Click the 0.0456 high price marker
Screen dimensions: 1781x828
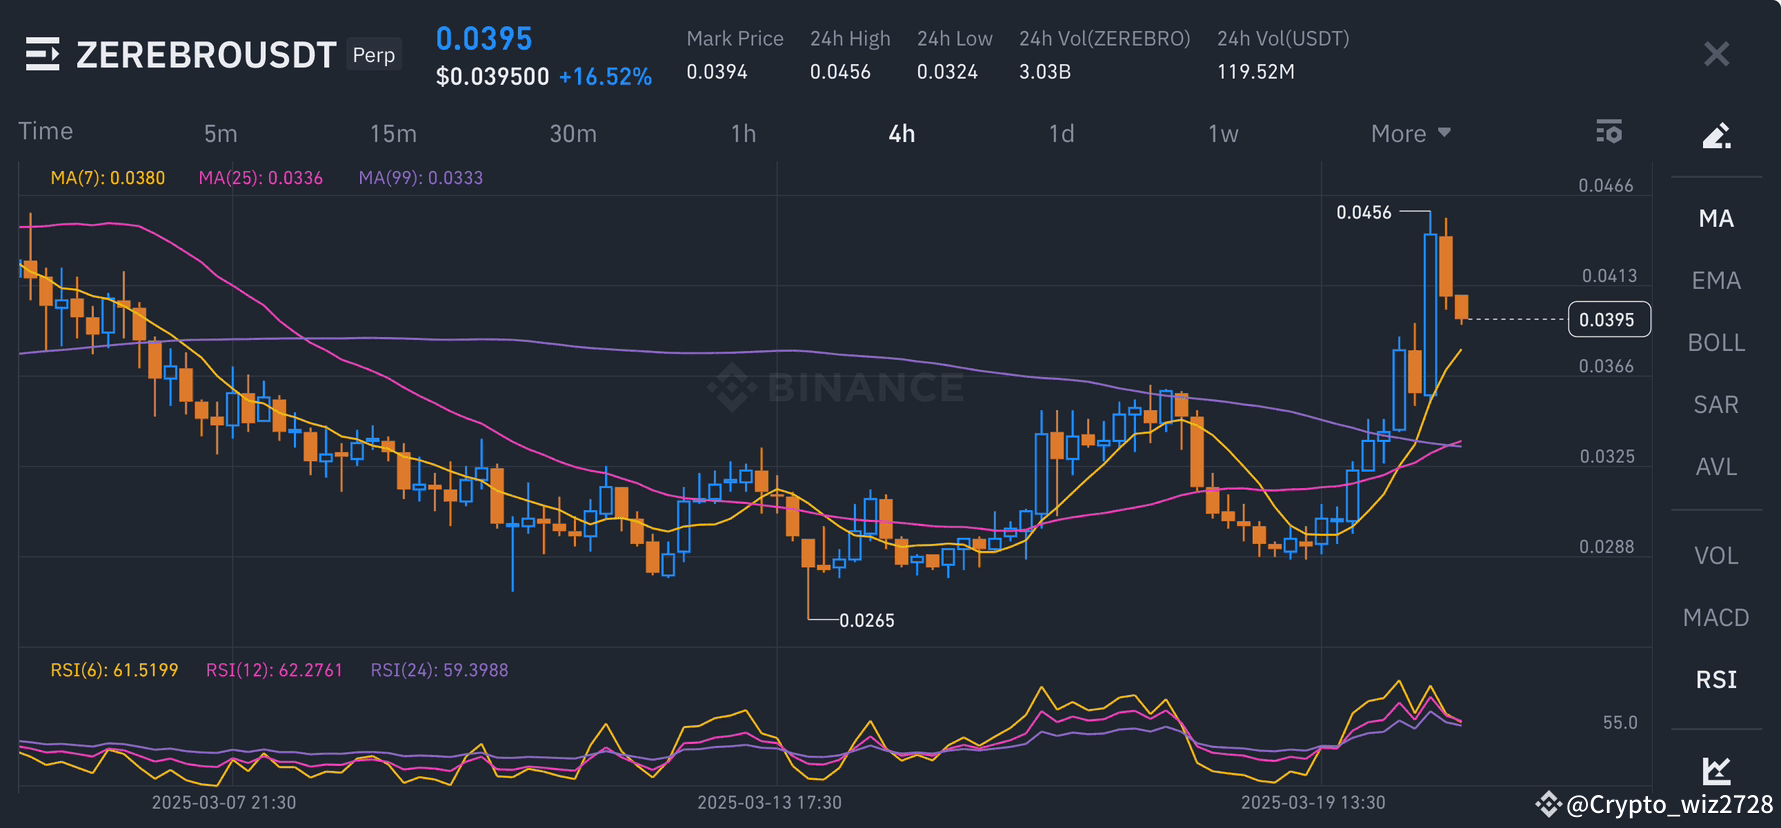click(1364, 212)
